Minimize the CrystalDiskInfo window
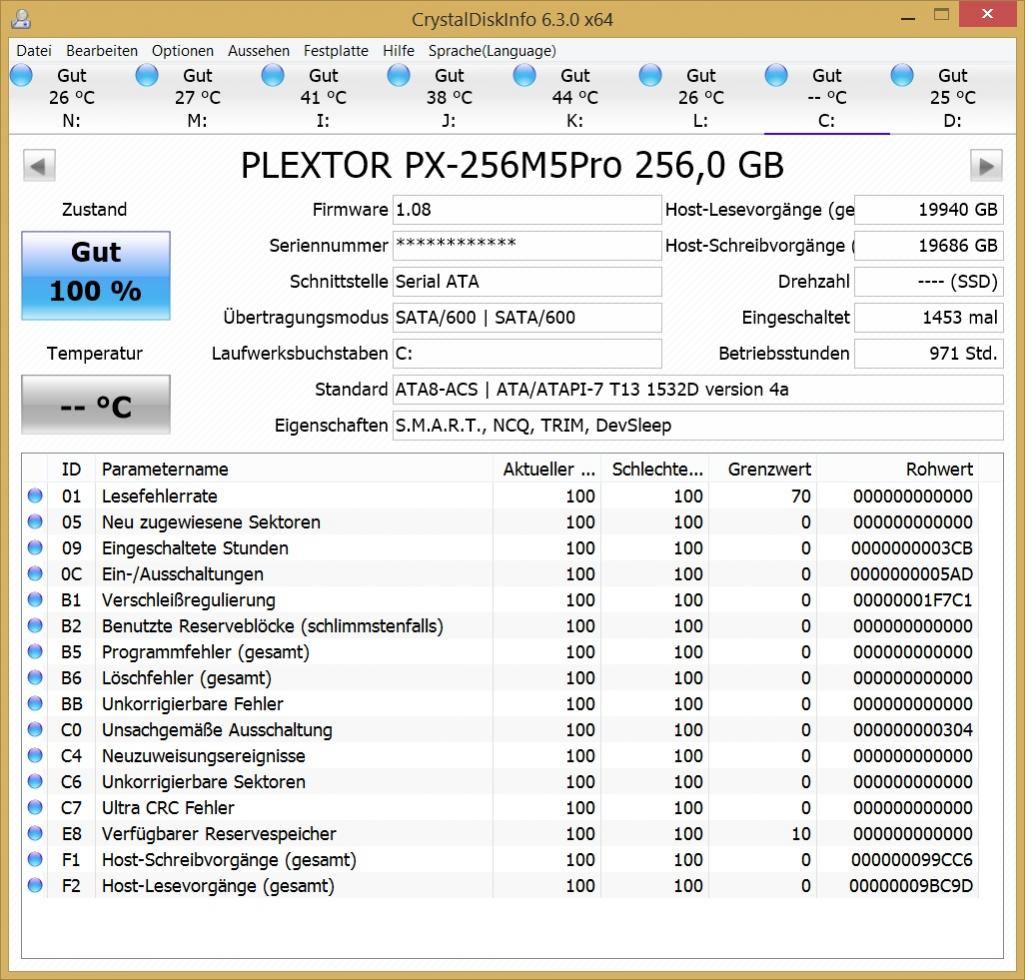Viewport: 1025px width, 980px height. tap(907, 16)
